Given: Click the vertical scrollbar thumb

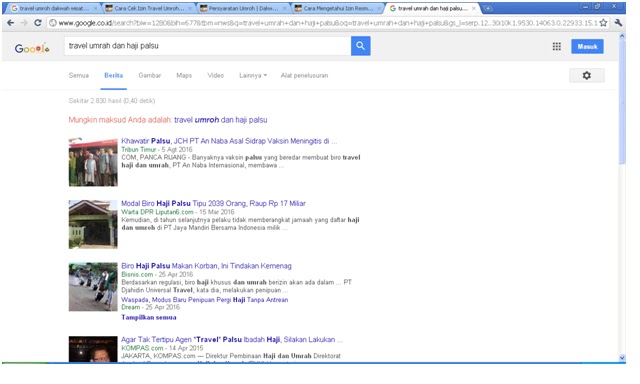Looking at the screenshot, I should [622, 102].
